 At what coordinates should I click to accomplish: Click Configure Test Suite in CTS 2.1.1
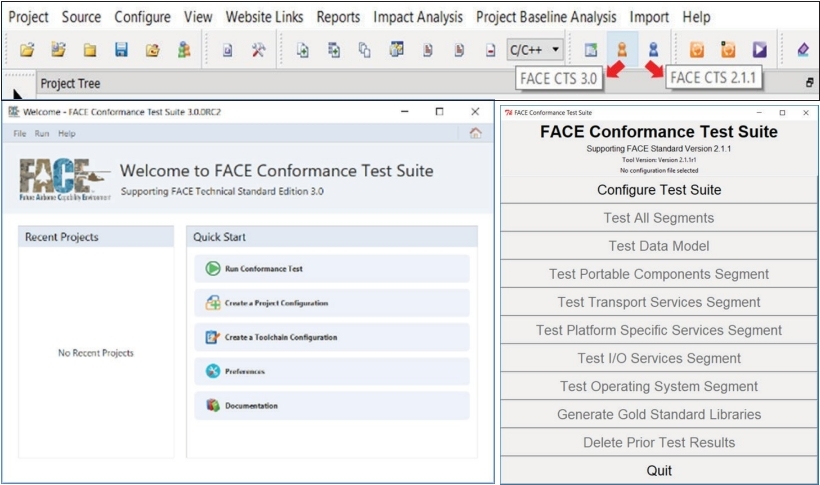[x=659, y=190]
